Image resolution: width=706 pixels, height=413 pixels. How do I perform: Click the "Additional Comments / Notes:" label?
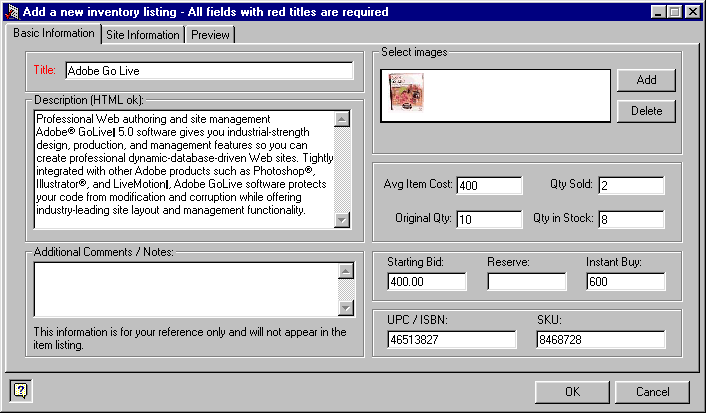click(x=104, y=252)
